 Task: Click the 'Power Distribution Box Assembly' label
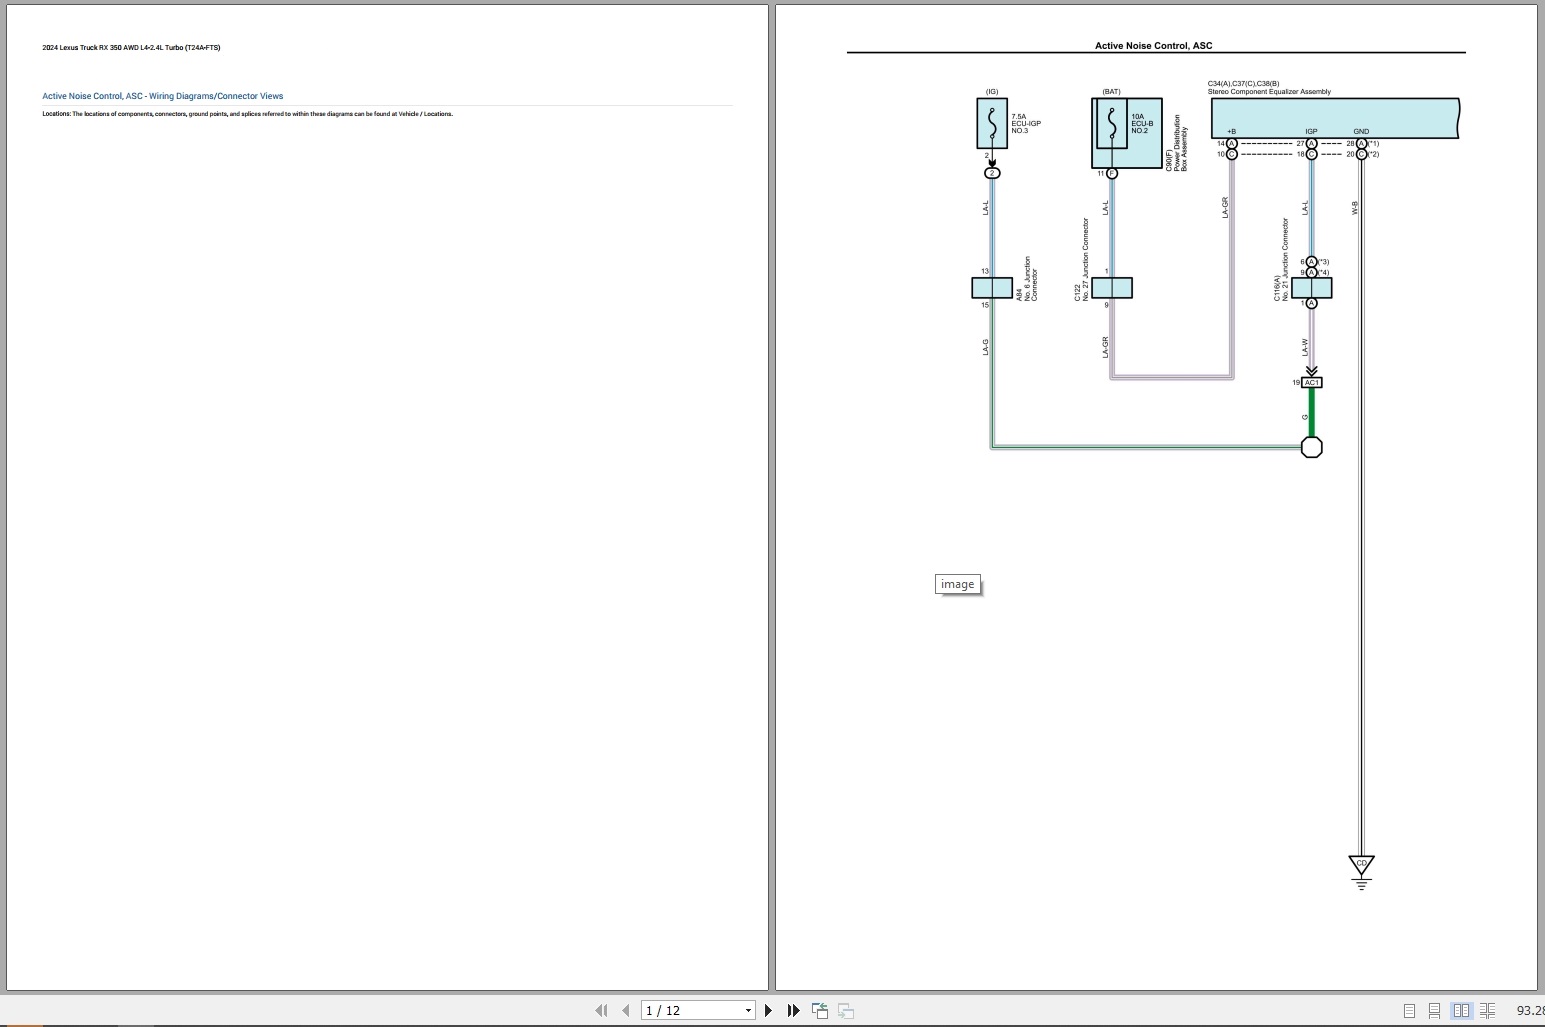click(1180, 142)
